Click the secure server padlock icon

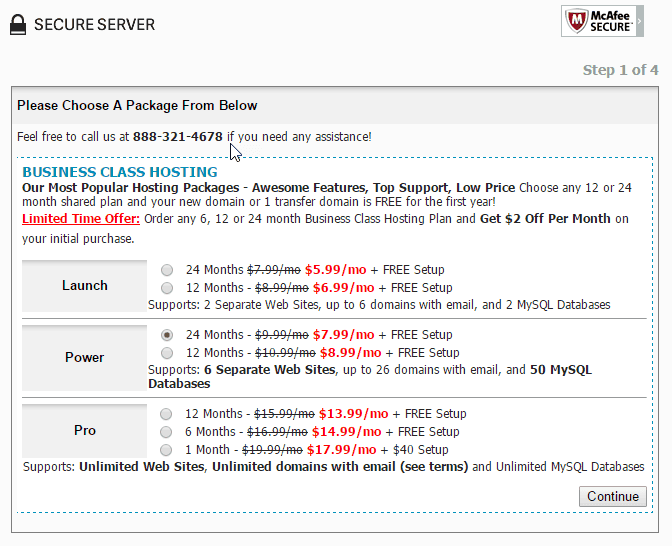[18, 24]
